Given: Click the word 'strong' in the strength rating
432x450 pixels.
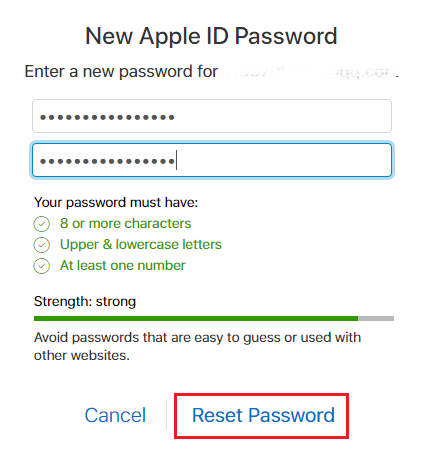Looking at the screenshot, I should click(116, 302).
